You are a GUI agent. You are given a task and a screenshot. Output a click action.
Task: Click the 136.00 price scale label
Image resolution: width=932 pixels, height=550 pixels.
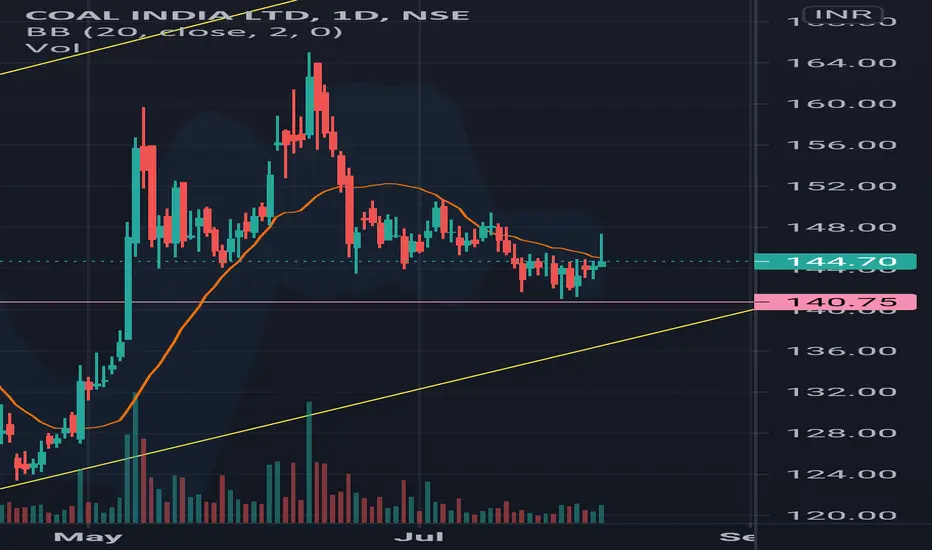click(x=841, y=350)
